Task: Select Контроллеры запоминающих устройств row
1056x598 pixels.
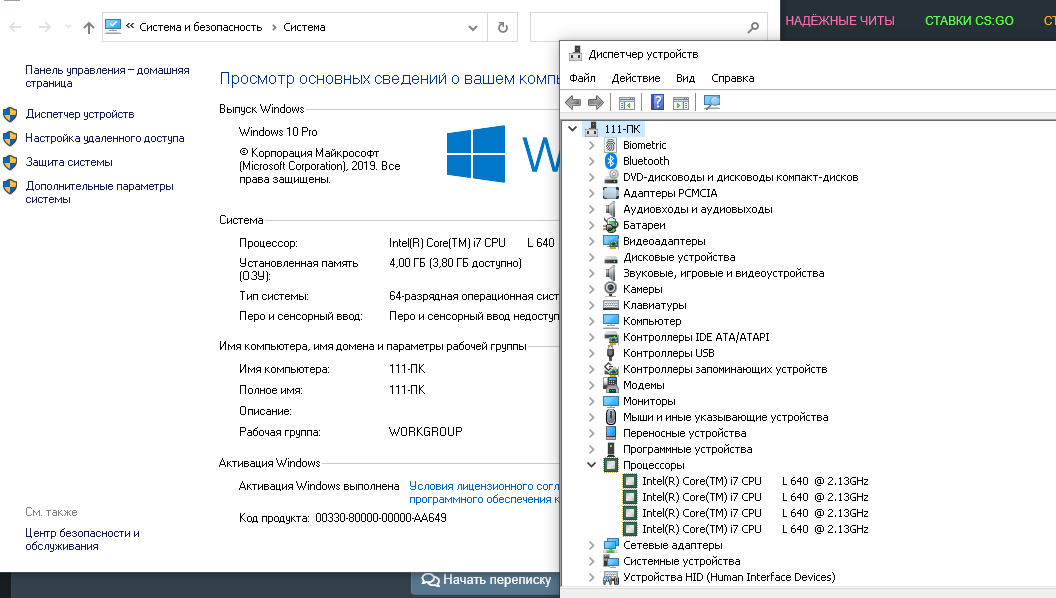Action: coord(725,369)
